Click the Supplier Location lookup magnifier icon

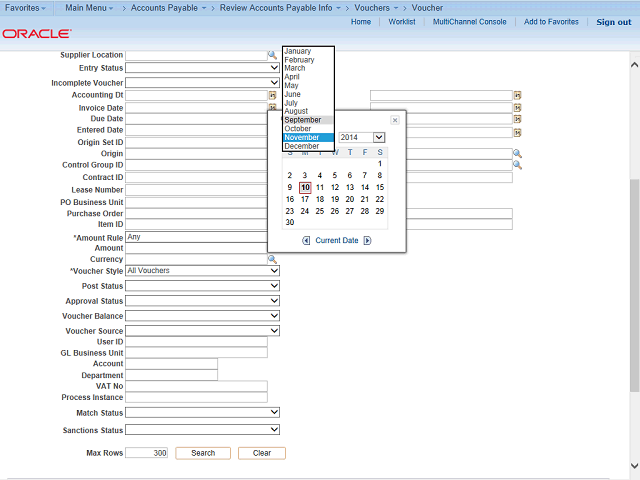point(272,55)
